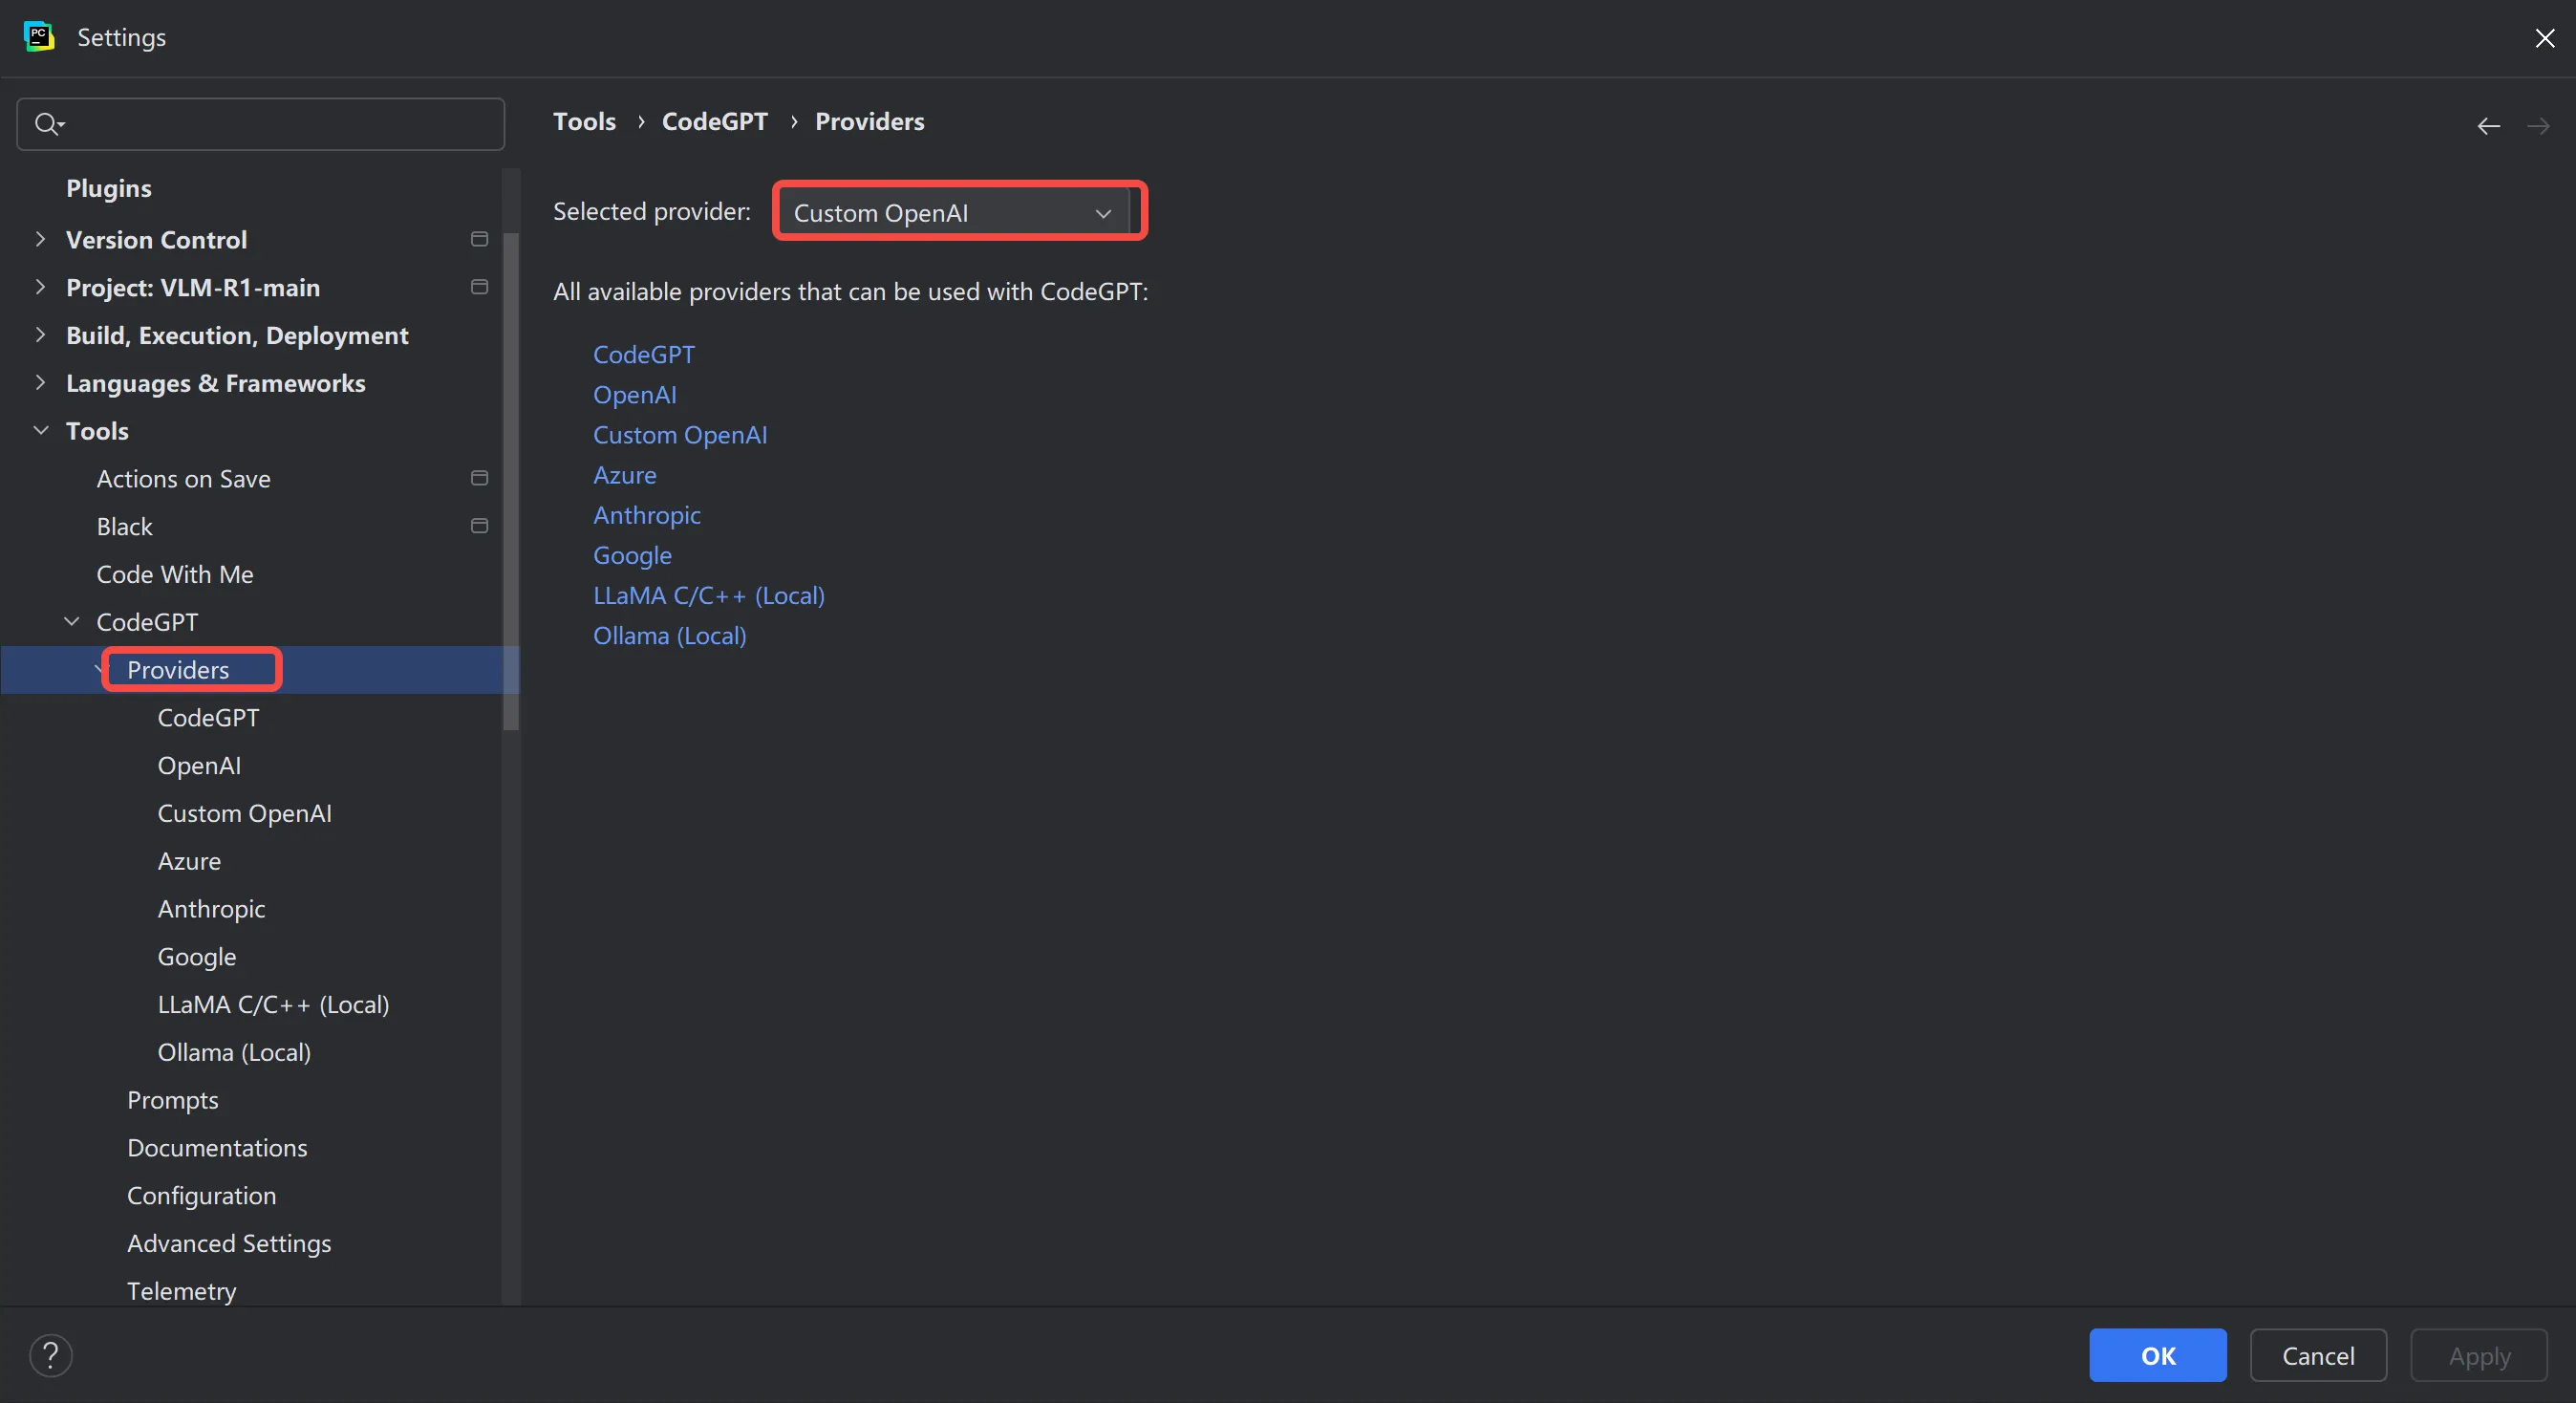Click the Ollama (Local) provider link
The height and width of the screenshot is (1403, 2576).
[x=669, y=636]
